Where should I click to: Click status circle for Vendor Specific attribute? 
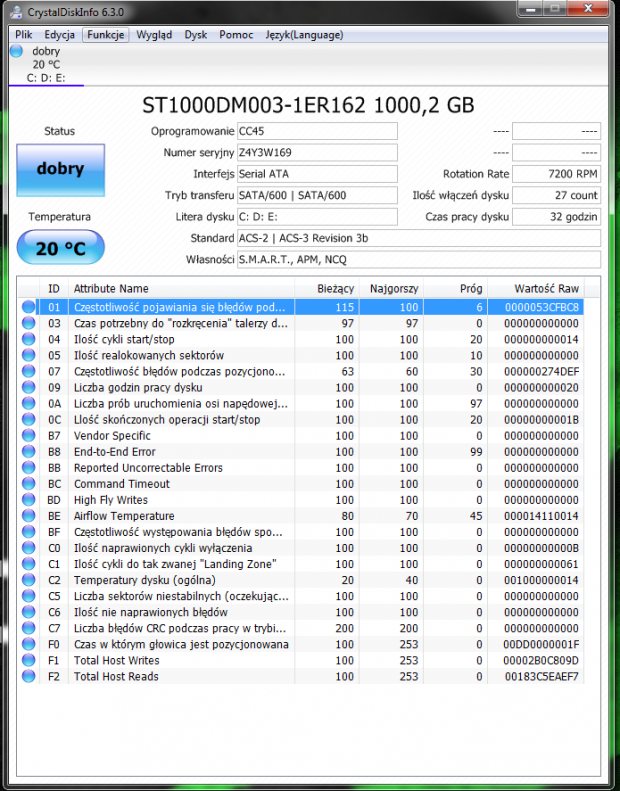[29, 436]
